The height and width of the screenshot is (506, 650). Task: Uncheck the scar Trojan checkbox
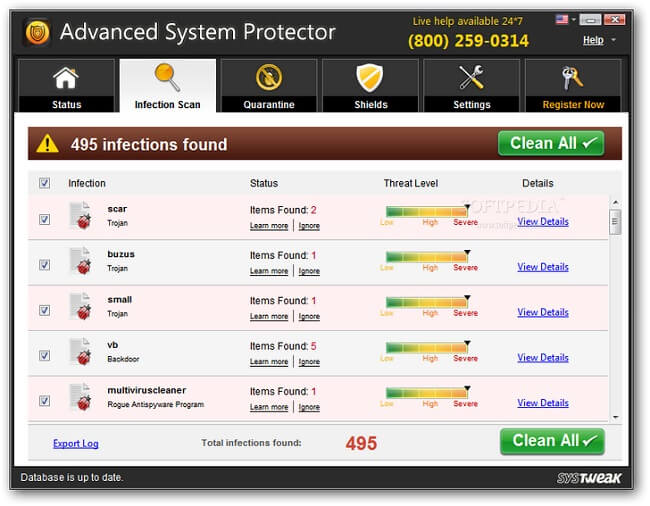pos(44,219)
